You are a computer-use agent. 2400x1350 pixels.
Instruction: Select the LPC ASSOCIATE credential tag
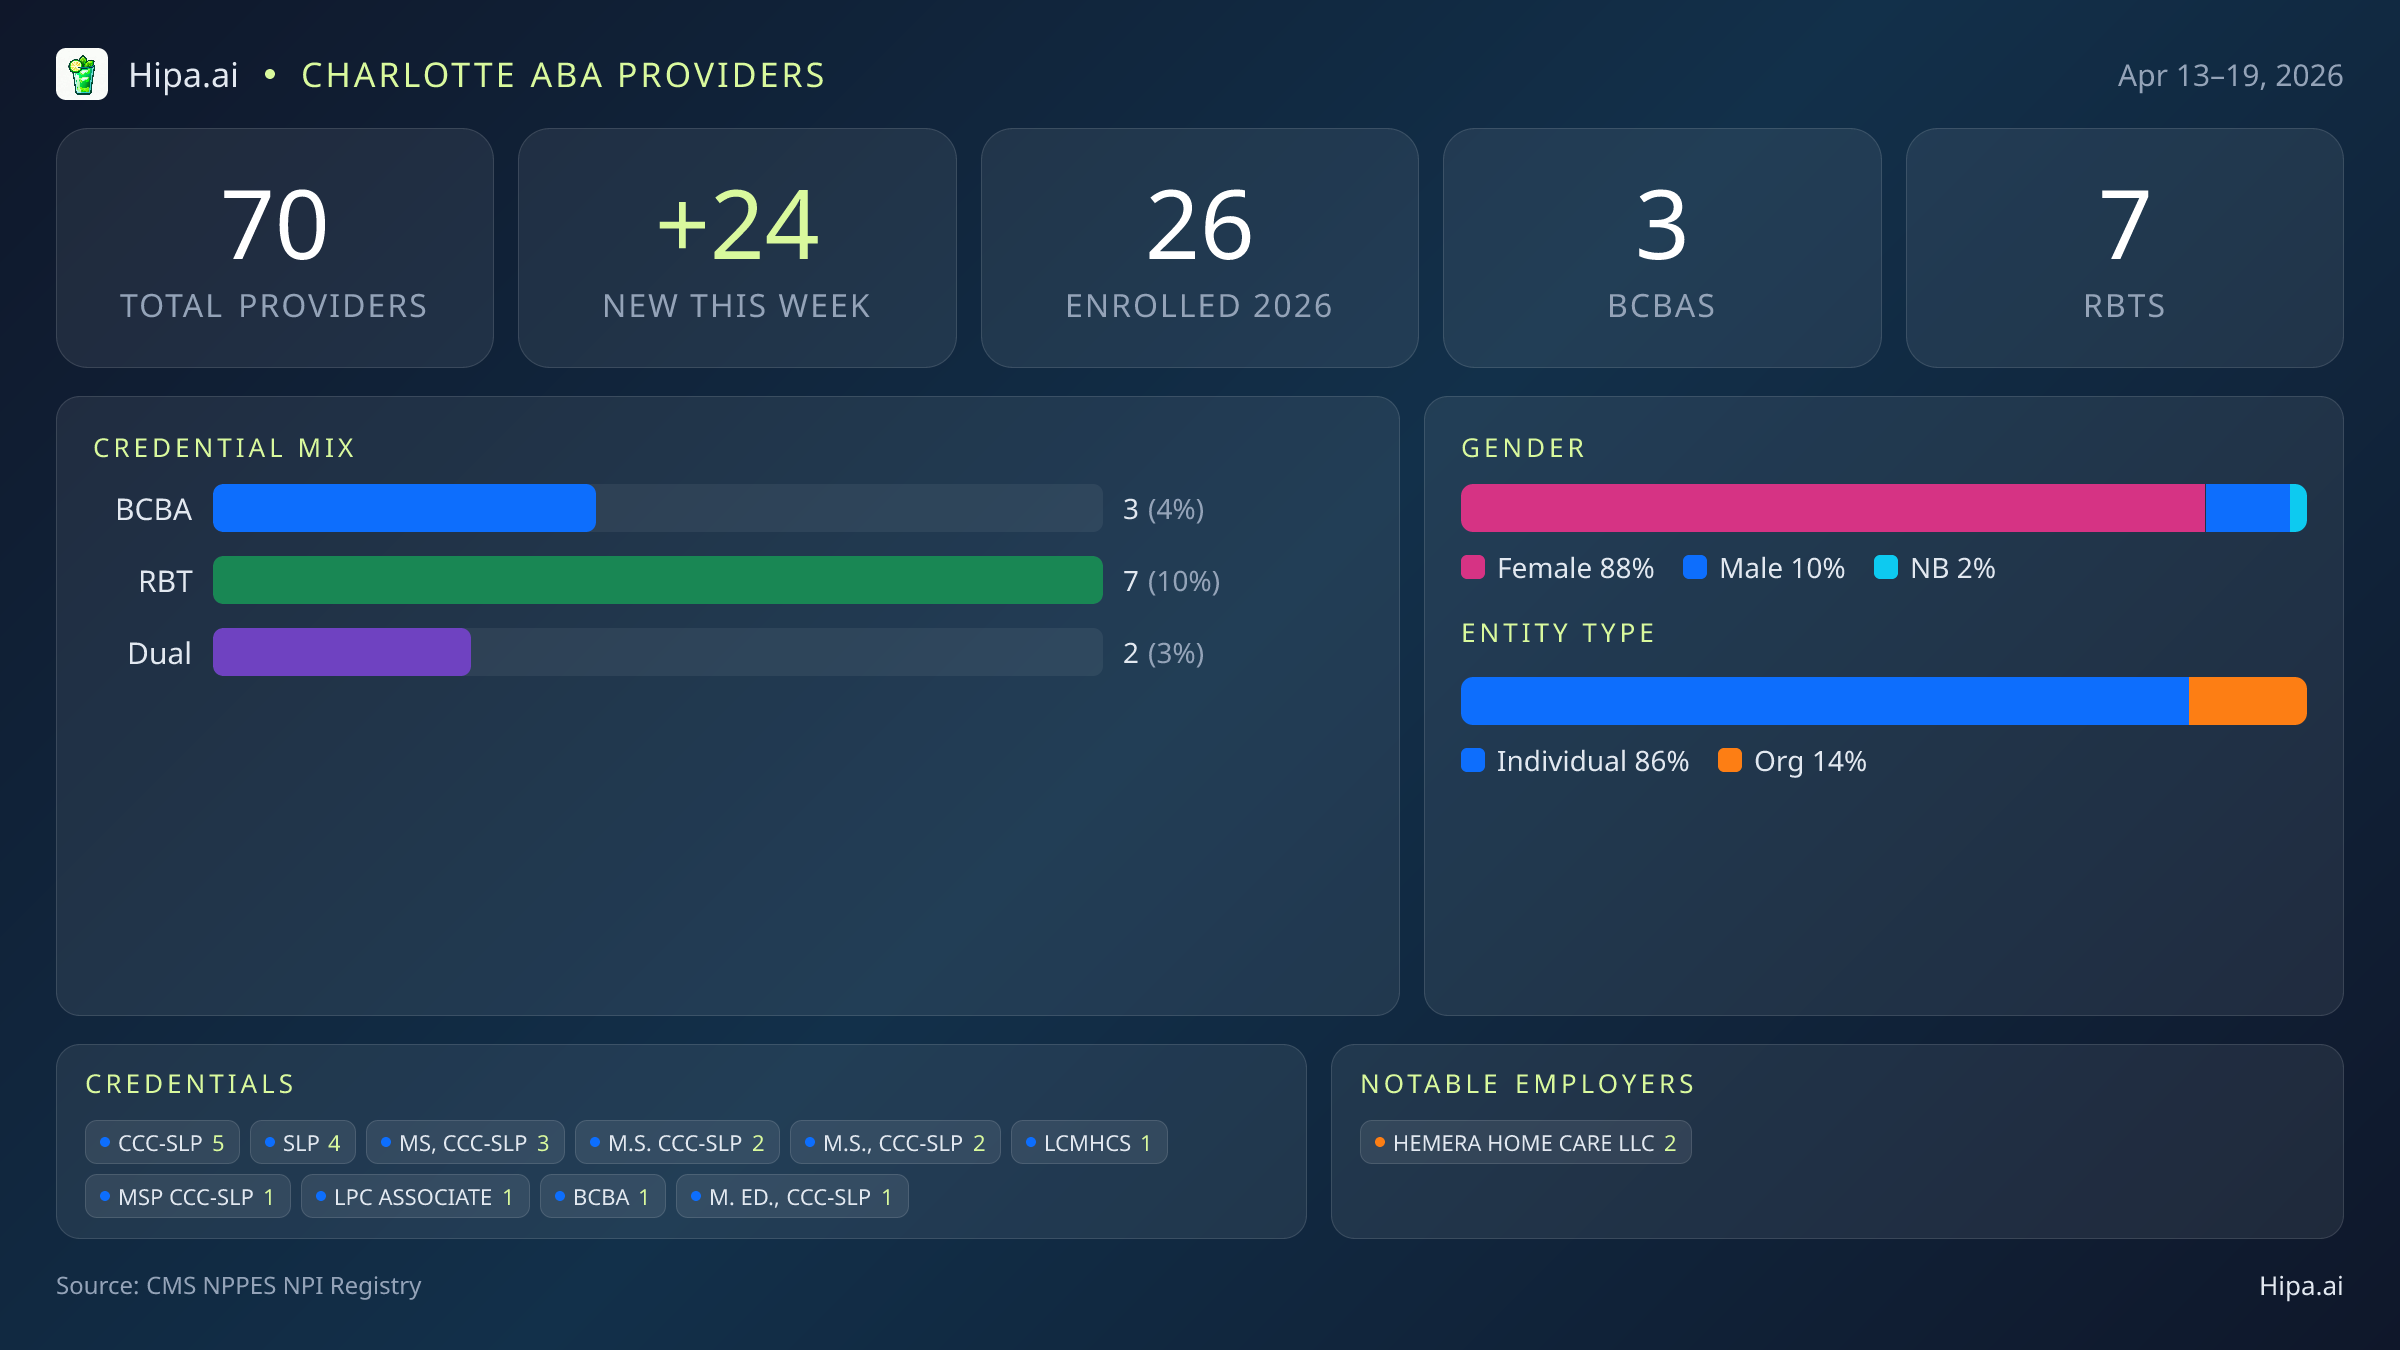tap(414, 1197)
